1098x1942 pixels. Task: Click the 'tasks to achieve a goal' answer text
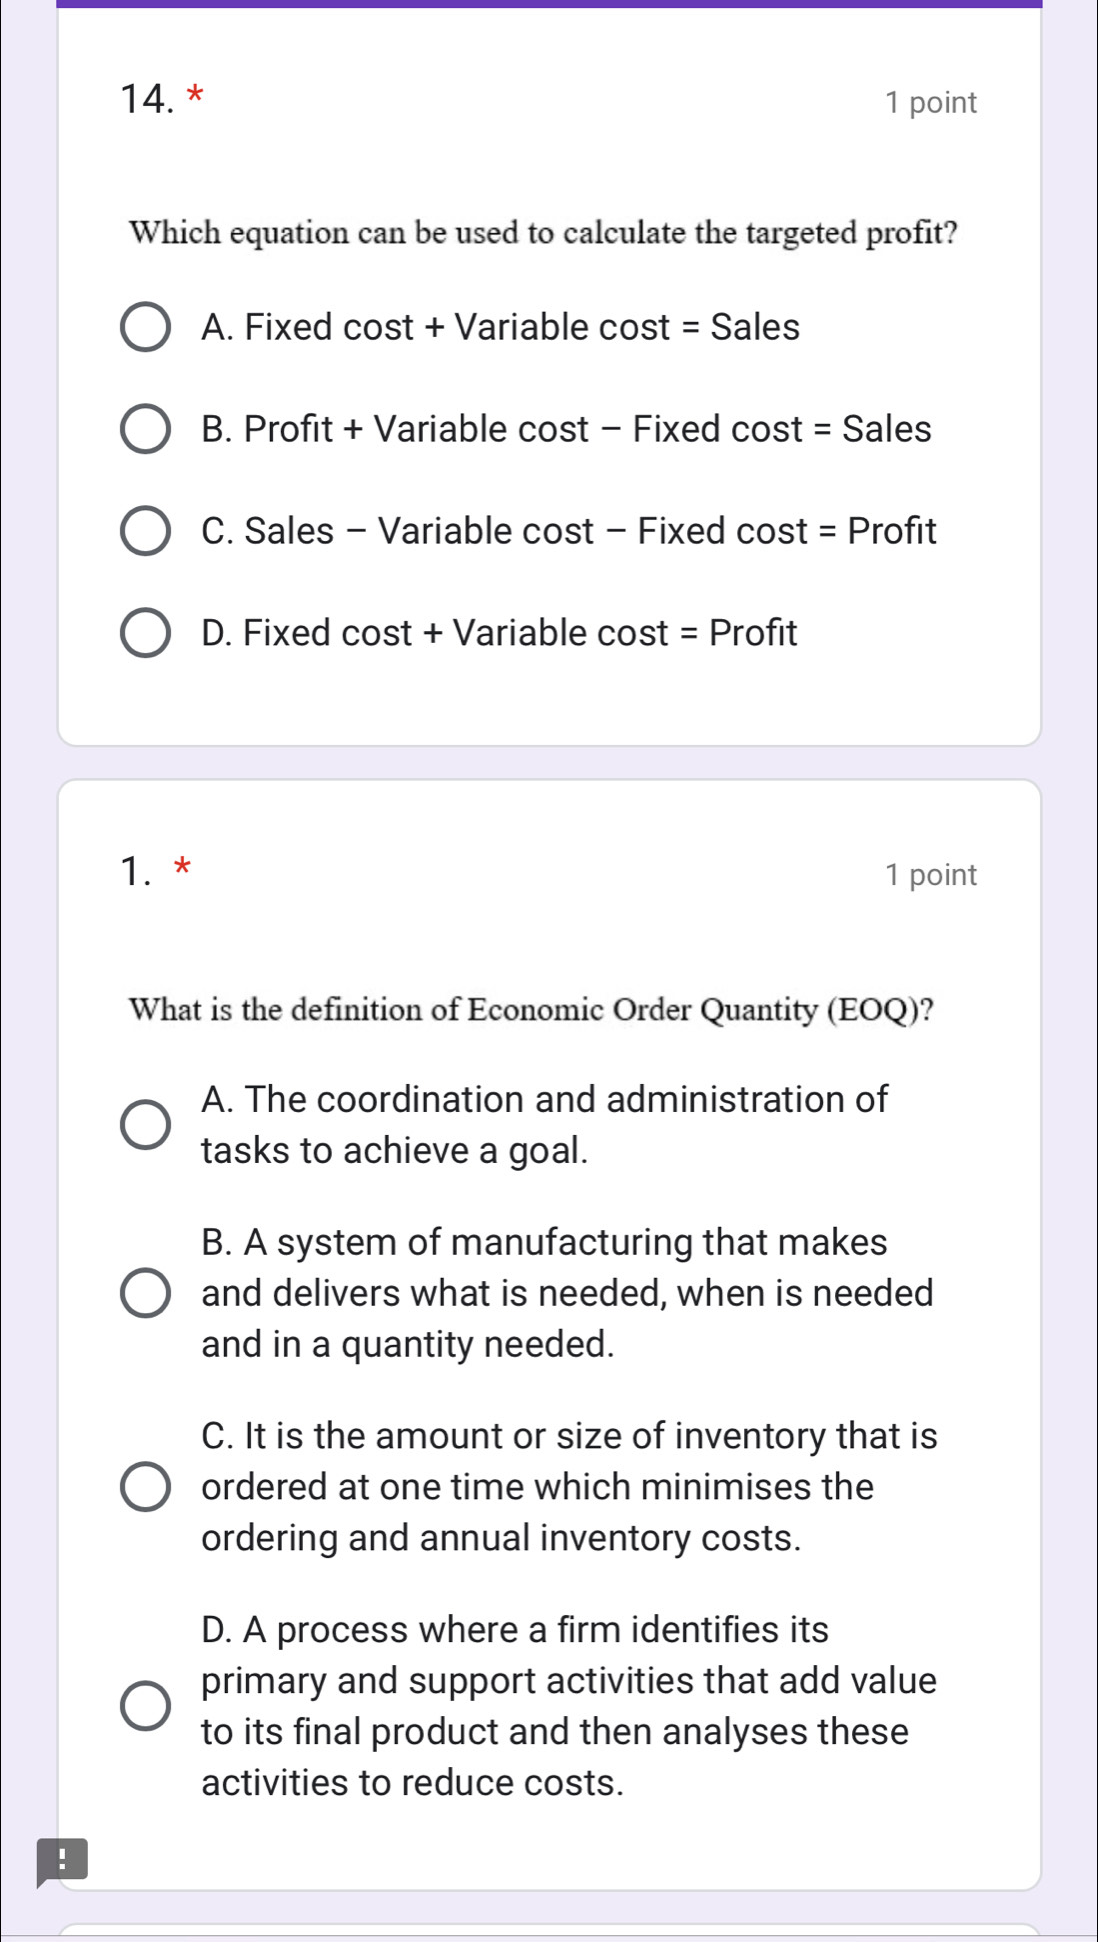click(395, 1151)
